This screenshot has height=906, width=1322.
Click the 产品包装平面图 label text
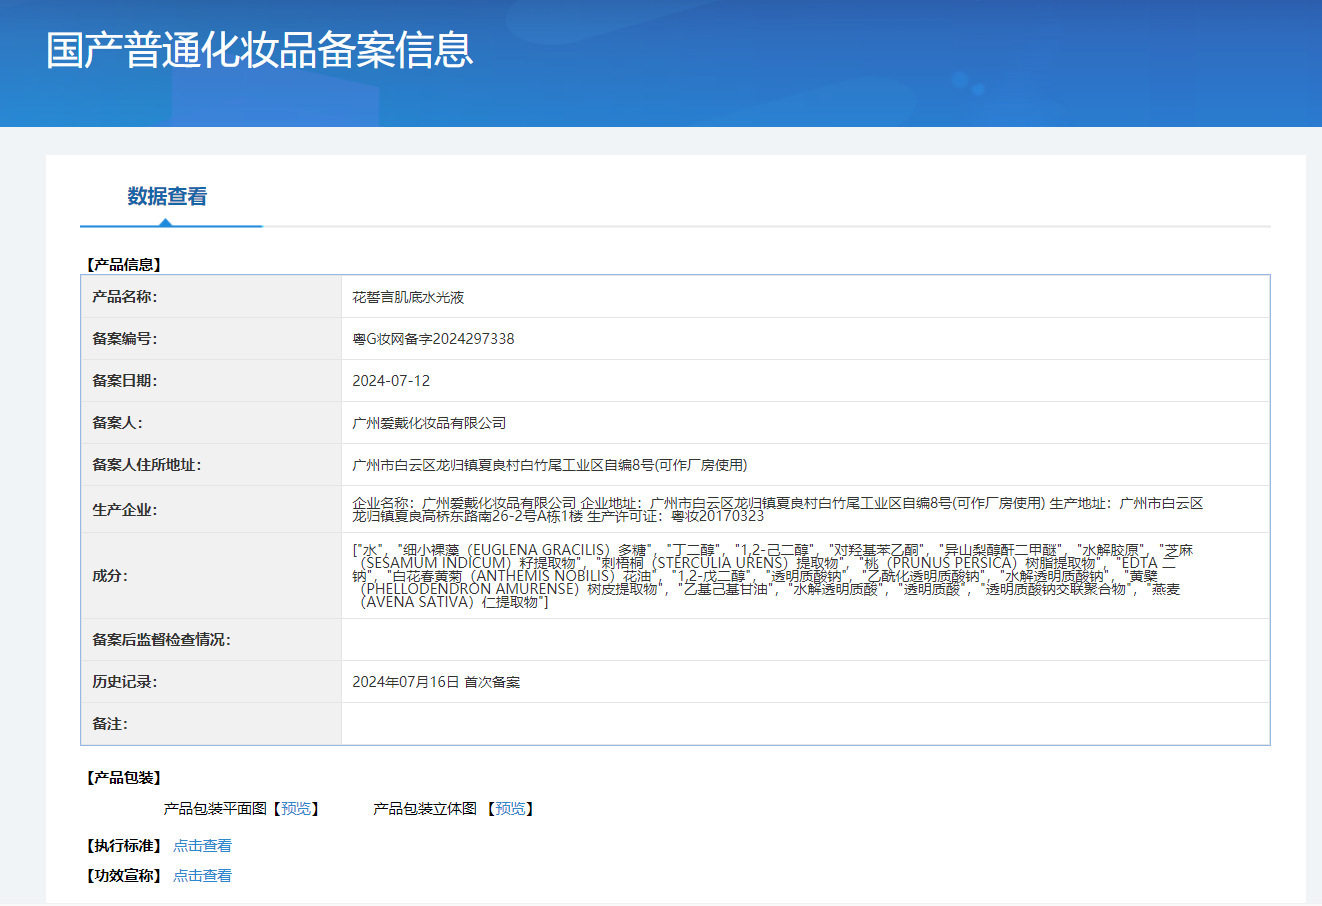click(x=216, y=808)
